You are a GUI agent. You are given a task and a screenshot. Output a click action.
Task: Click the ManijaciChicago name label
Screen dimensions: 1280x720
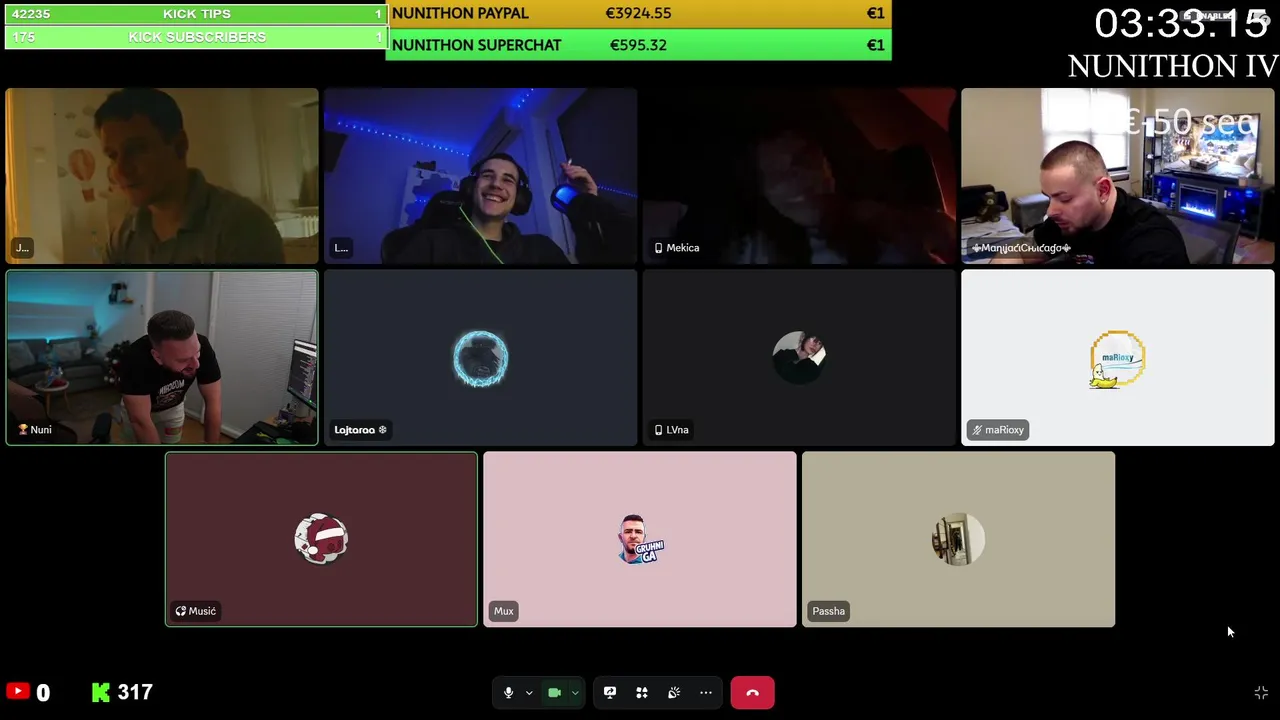pos(1021,248)
